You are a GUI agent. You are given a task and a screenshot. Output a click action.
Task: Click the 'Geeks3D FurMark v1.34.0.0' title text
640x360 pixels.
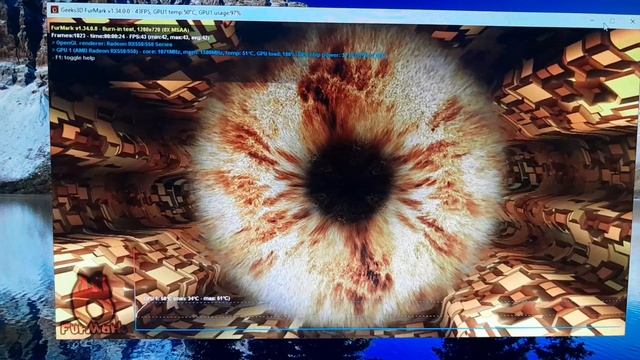coord(95,10)
